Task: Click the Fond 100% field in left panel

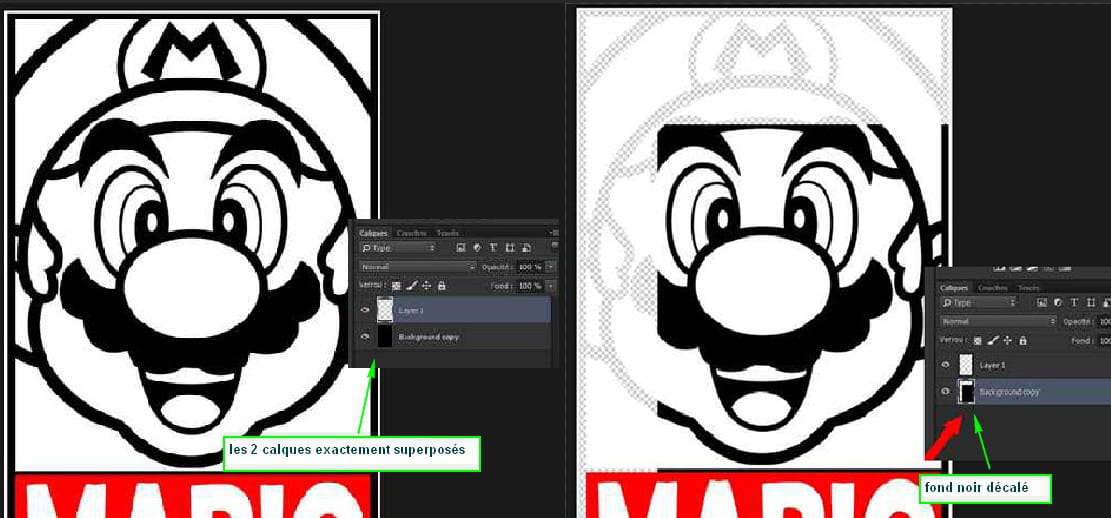Action: (531, 286)
